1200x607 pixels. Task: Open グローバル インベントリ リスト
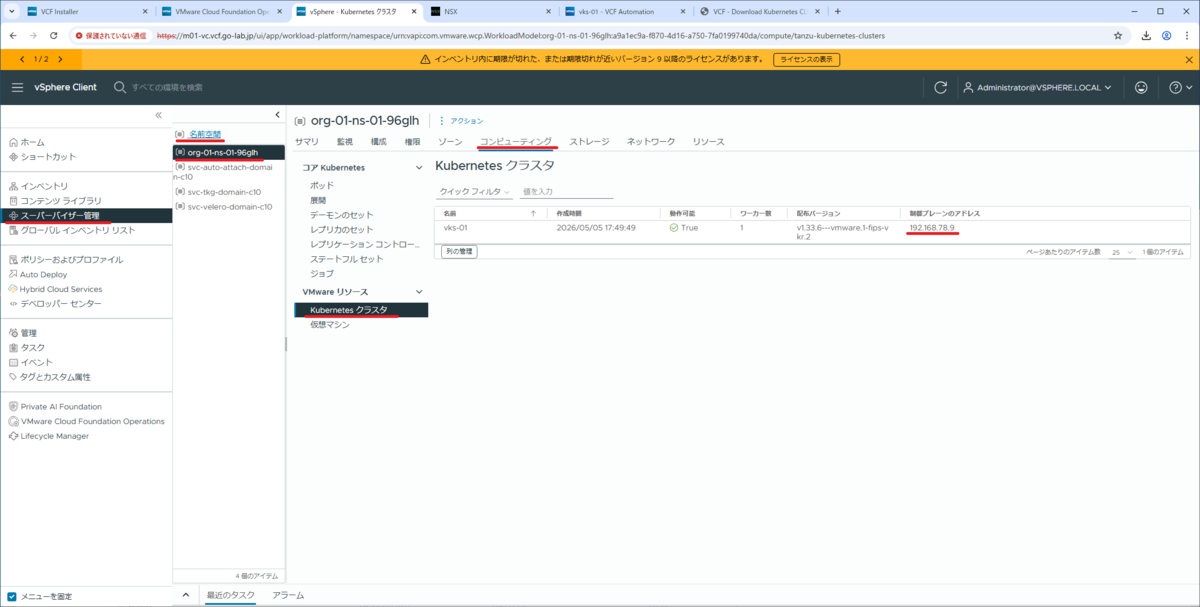click(78, 230)
